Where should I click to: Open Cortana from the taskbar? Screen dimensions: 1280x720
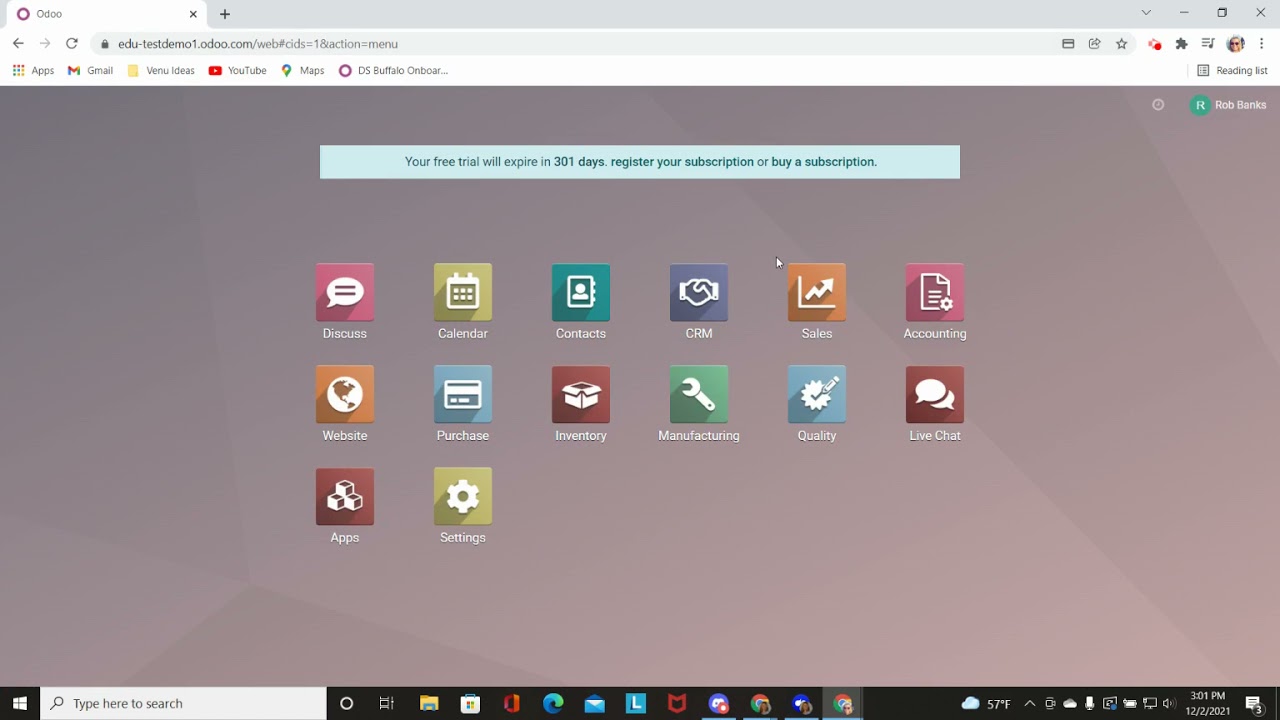tap(346, 704)
